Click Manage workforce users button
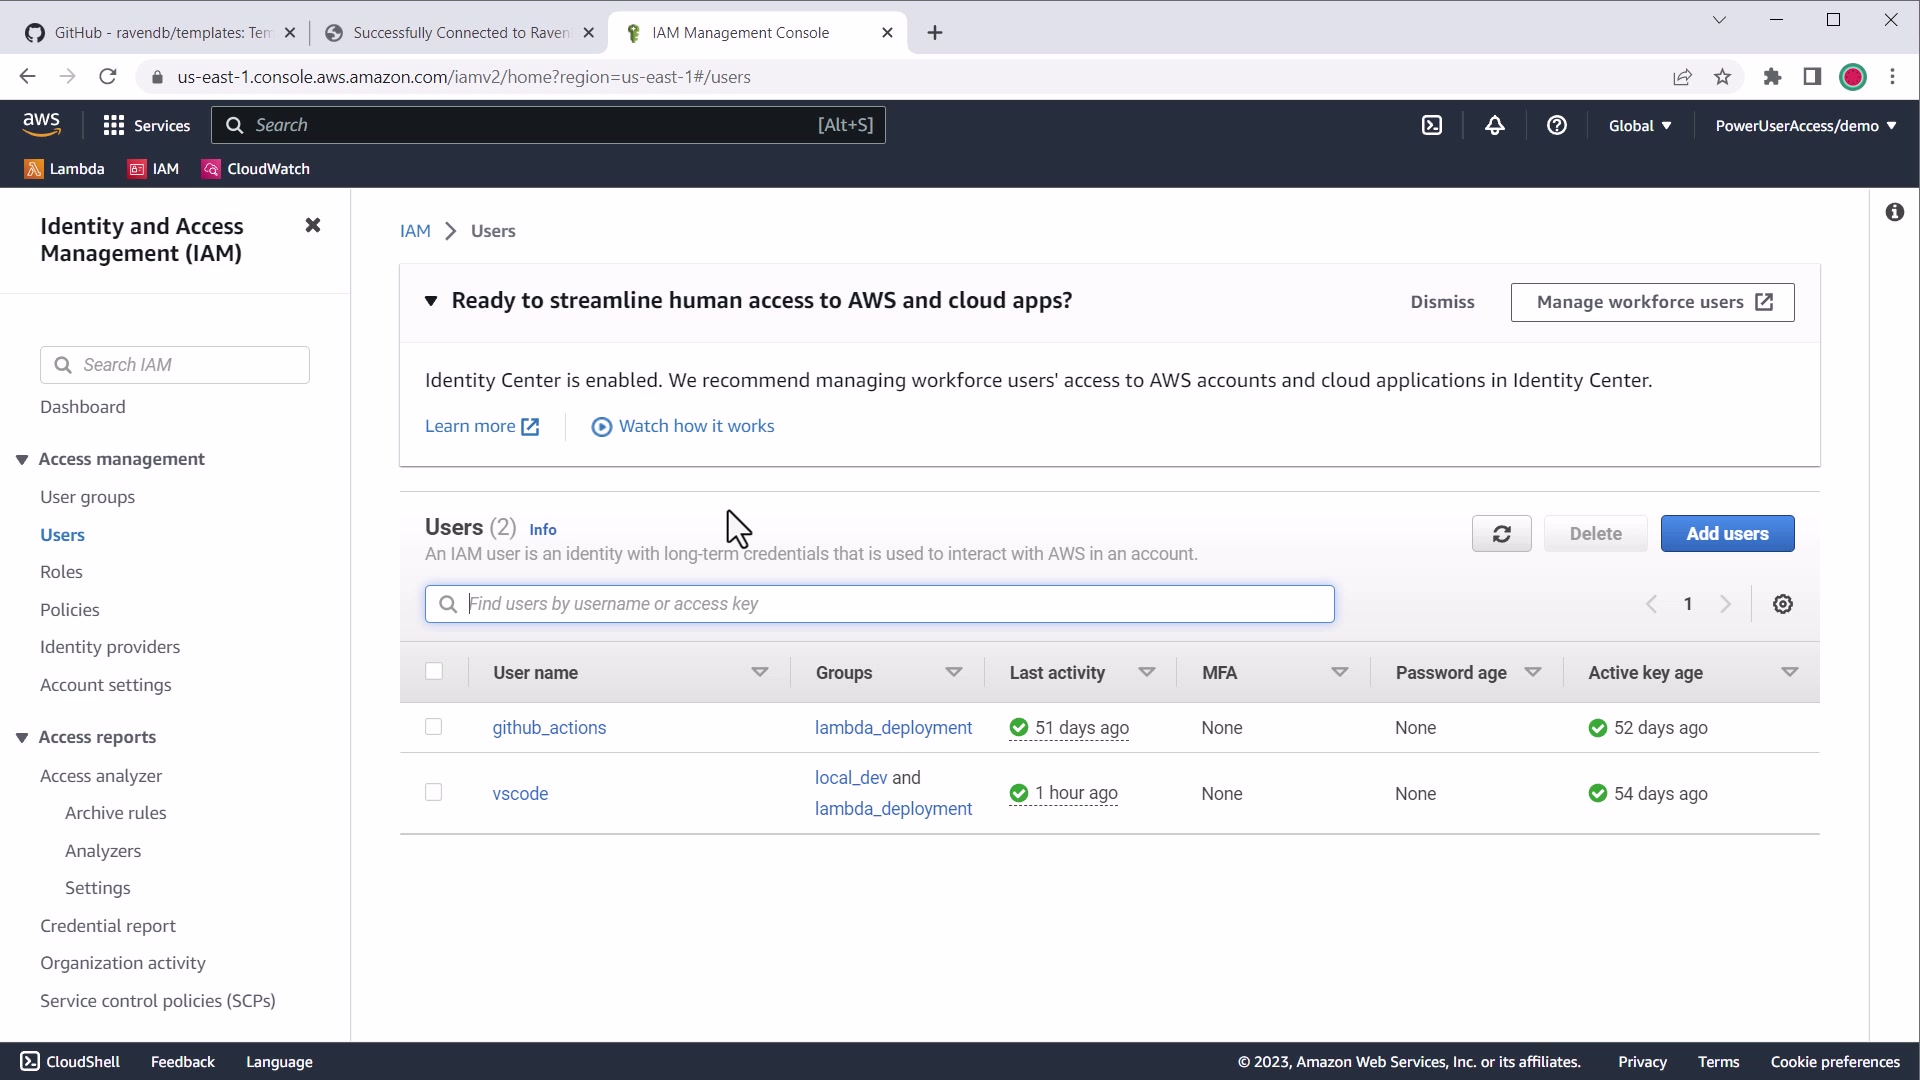The width and height of the screenshot is (1920, 1080). click(1653, 302)
